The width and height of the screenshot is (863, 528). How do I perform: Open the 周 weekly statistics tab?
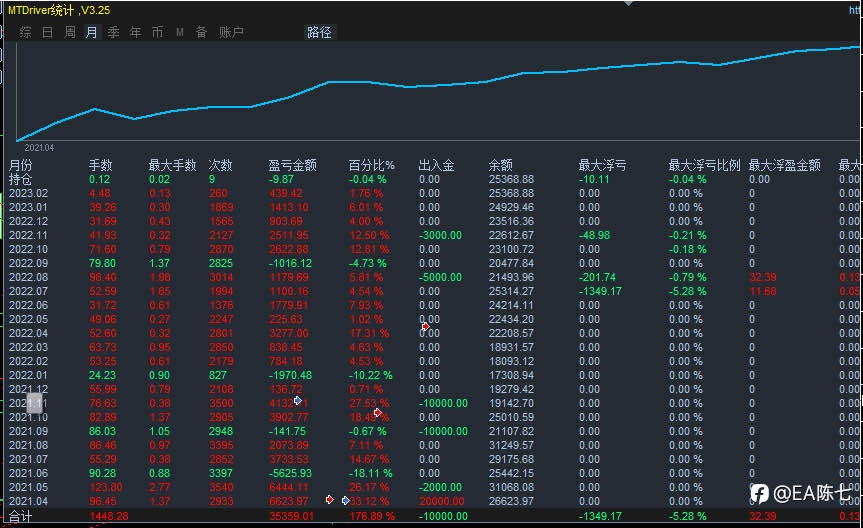click(x=70, y=32)
